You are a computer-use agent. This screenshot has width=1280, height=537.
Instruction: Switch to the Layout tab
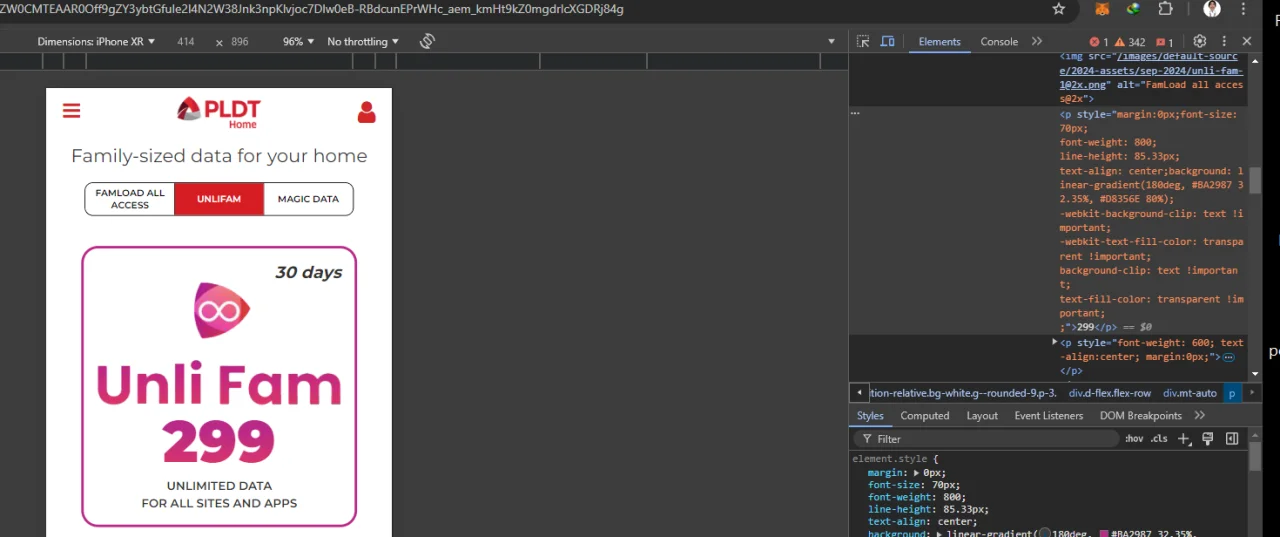click(x=982, y=416)
